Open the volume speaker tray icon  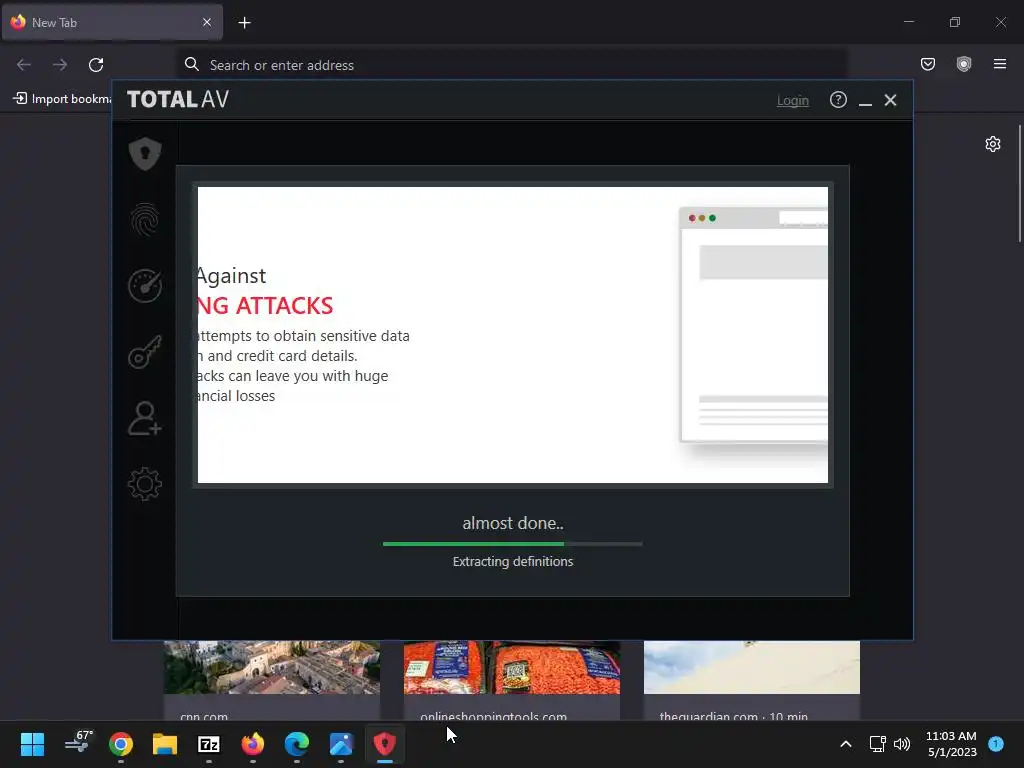pos(902,744)
